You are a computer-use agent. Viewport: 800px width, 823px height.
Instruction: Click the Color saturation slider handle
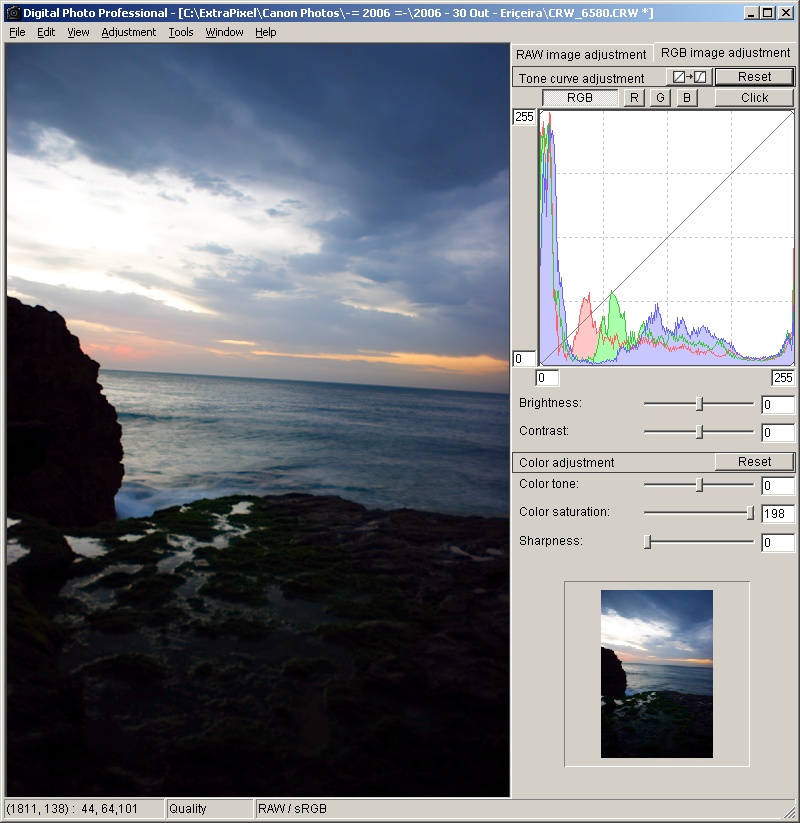click(x=751, y=513)
